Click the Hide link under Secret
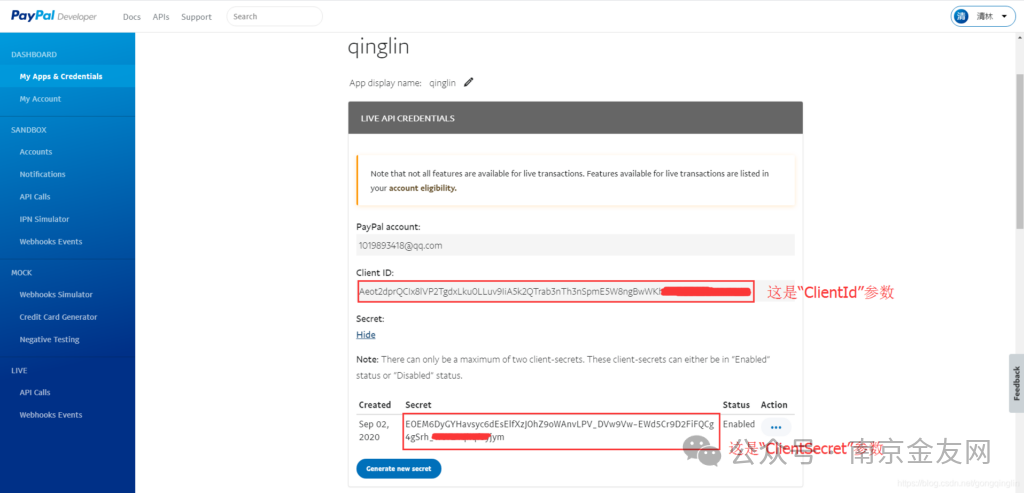1024x493 pixels. pos(366,335)
